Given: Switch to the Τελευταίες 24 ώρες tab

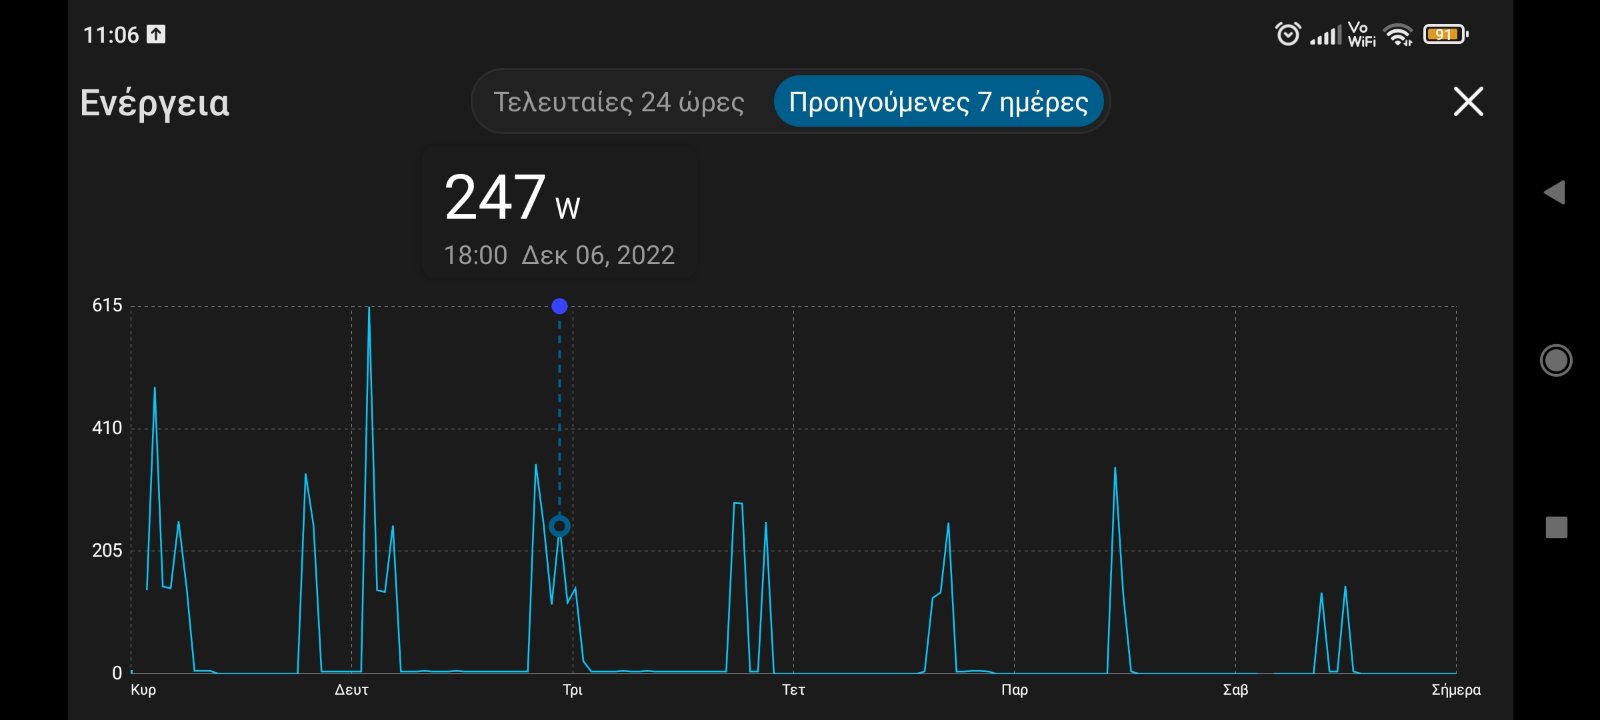Looking at the screenshot, I should click(x=619, y=102).
